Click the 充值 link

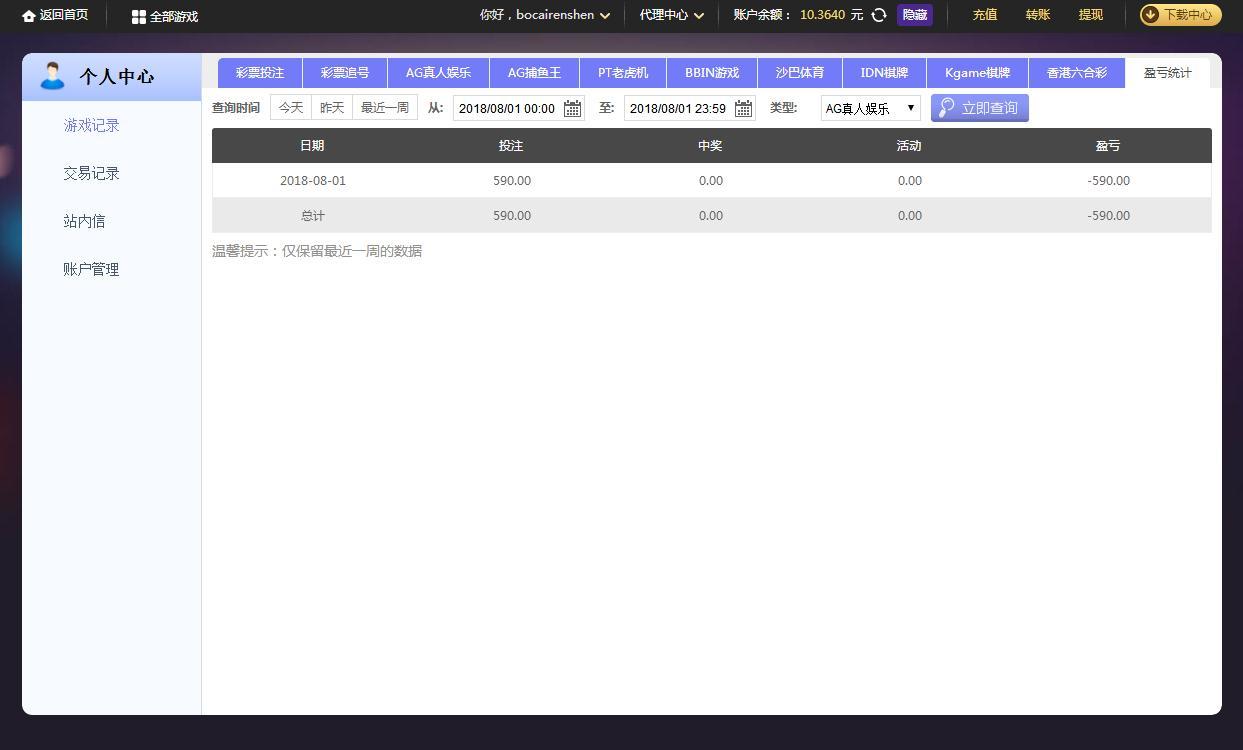click(x=985, y=15)
